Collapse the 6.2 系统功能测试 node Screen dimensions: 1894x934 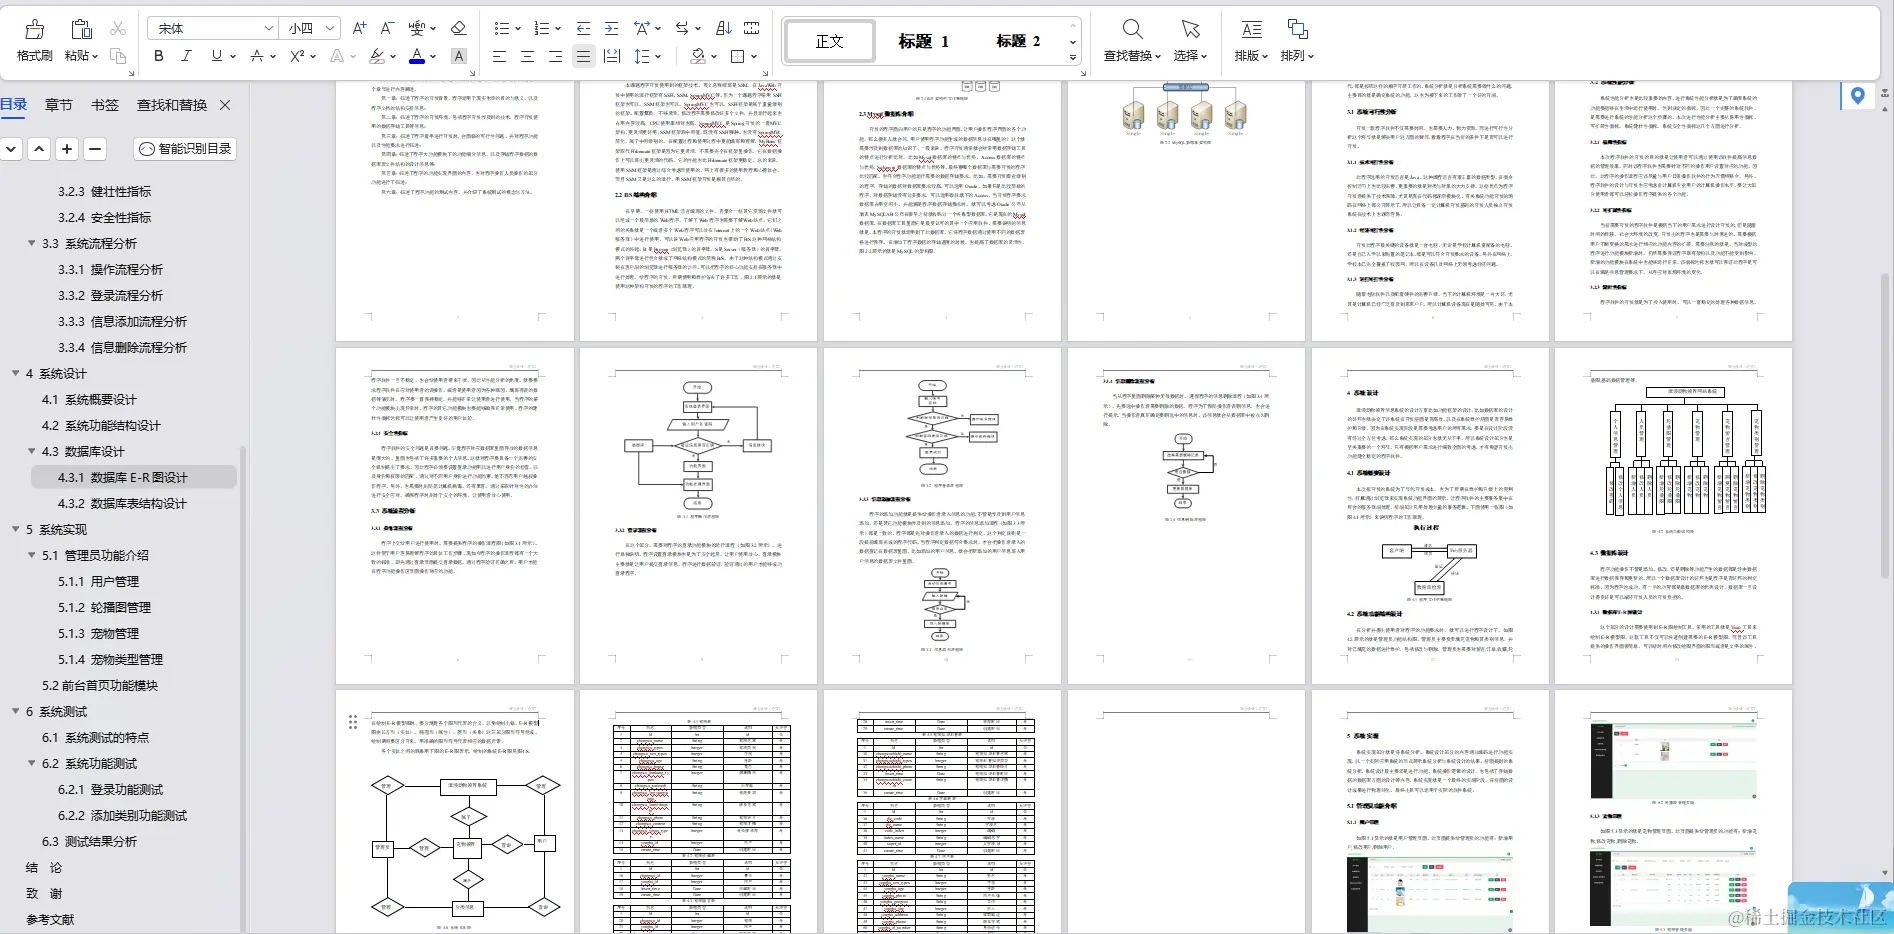click(32, 763)
